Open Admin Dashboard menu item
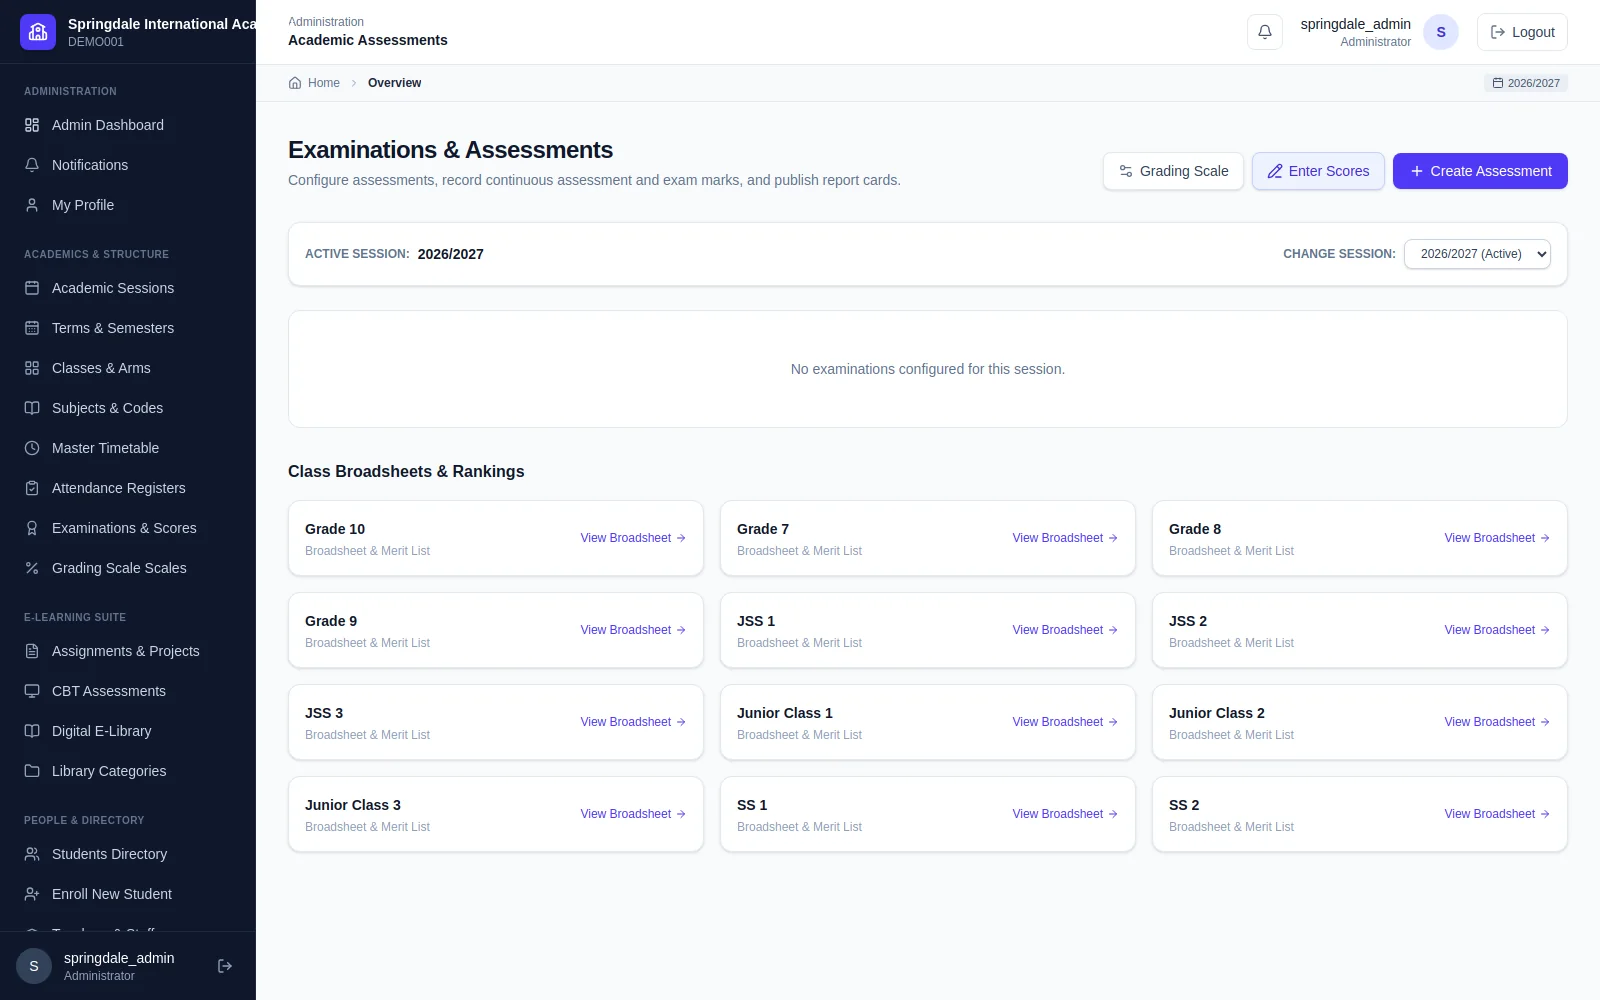Screen dimensions: 1600x1000 128,125
